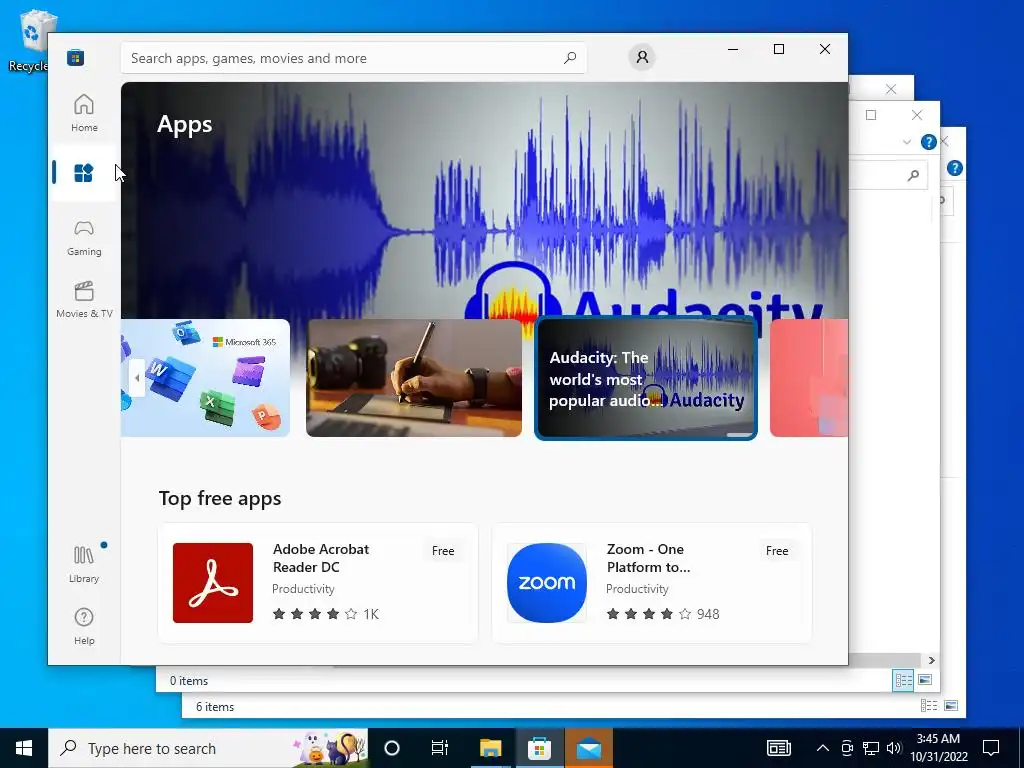The height and width of the screenshot is (768, 1024).
Task: Open Task View on taskbar
Action: tap(440, 748)
